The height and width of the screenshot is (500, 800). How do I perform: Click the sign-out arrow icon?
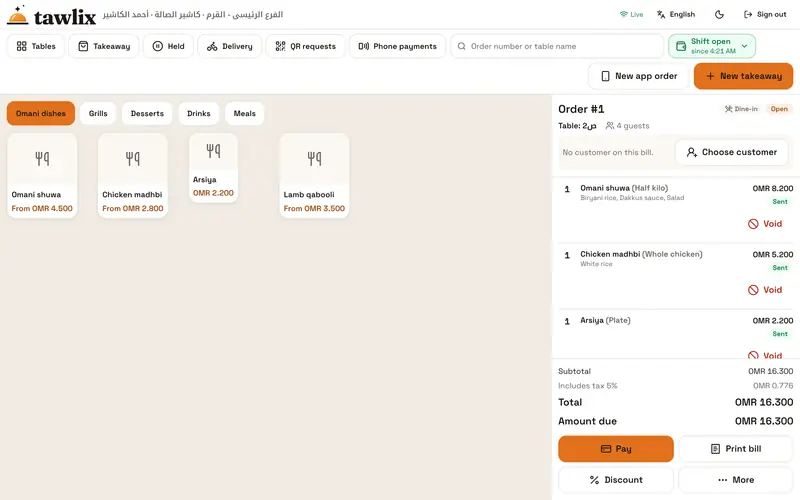748,14
